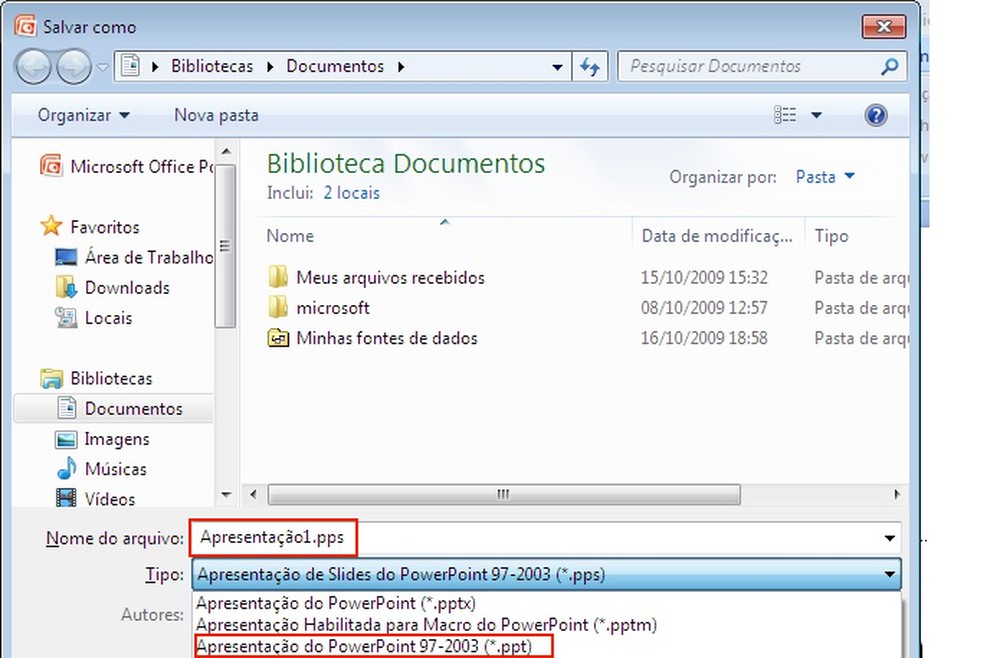Image resolution: width=1000 pixels, height=658 pixels.
Task: Click the back navigation arrow
Action: coord(33,66)
